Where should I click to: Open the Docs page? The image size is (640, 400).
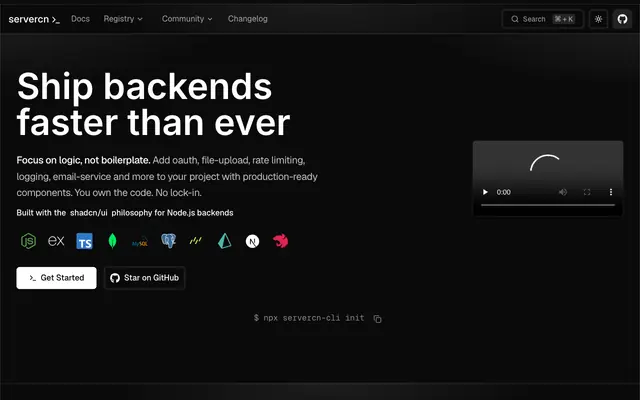[80, 19]
